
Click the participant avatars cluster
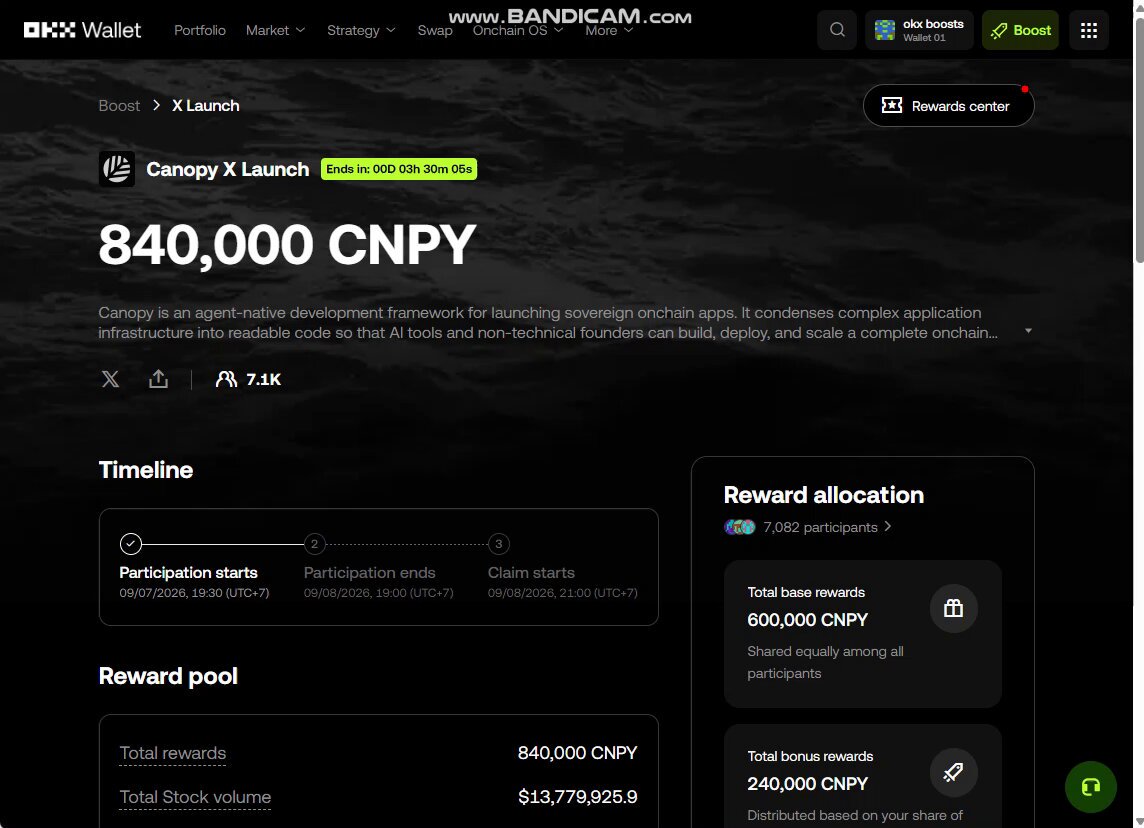point(740,527)
